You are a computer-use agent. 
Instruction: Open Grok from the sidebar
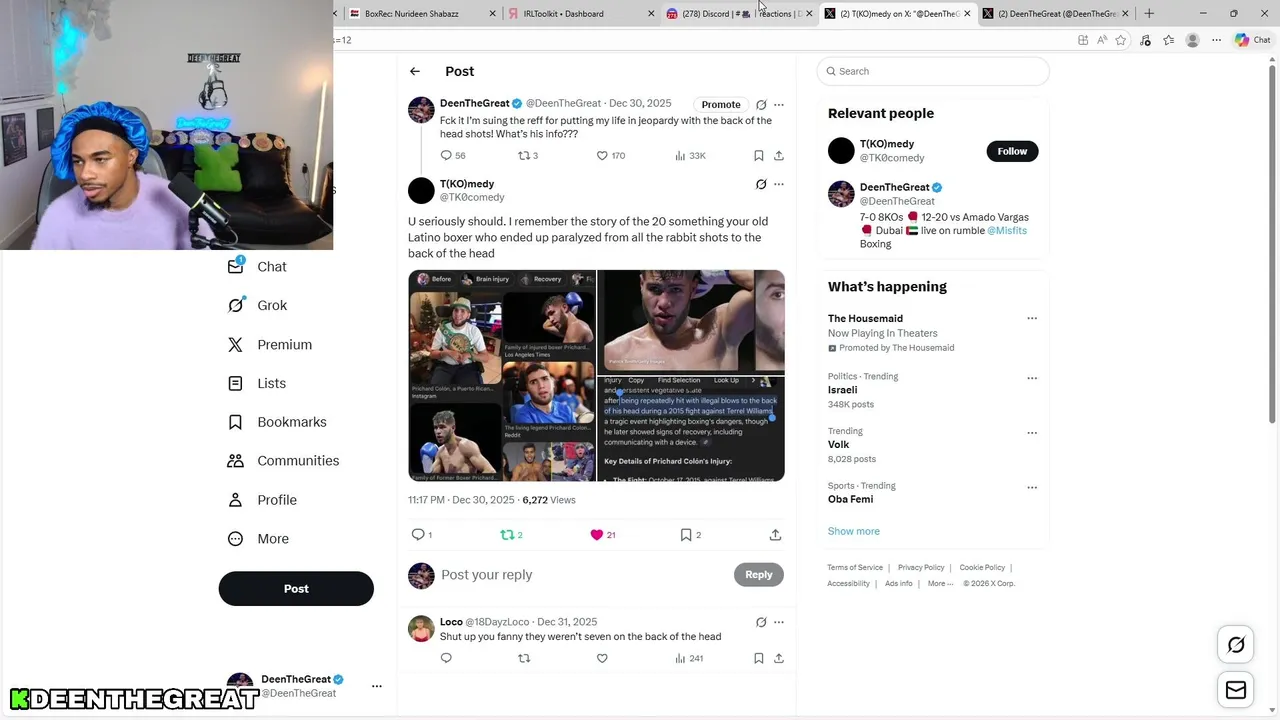257,305
